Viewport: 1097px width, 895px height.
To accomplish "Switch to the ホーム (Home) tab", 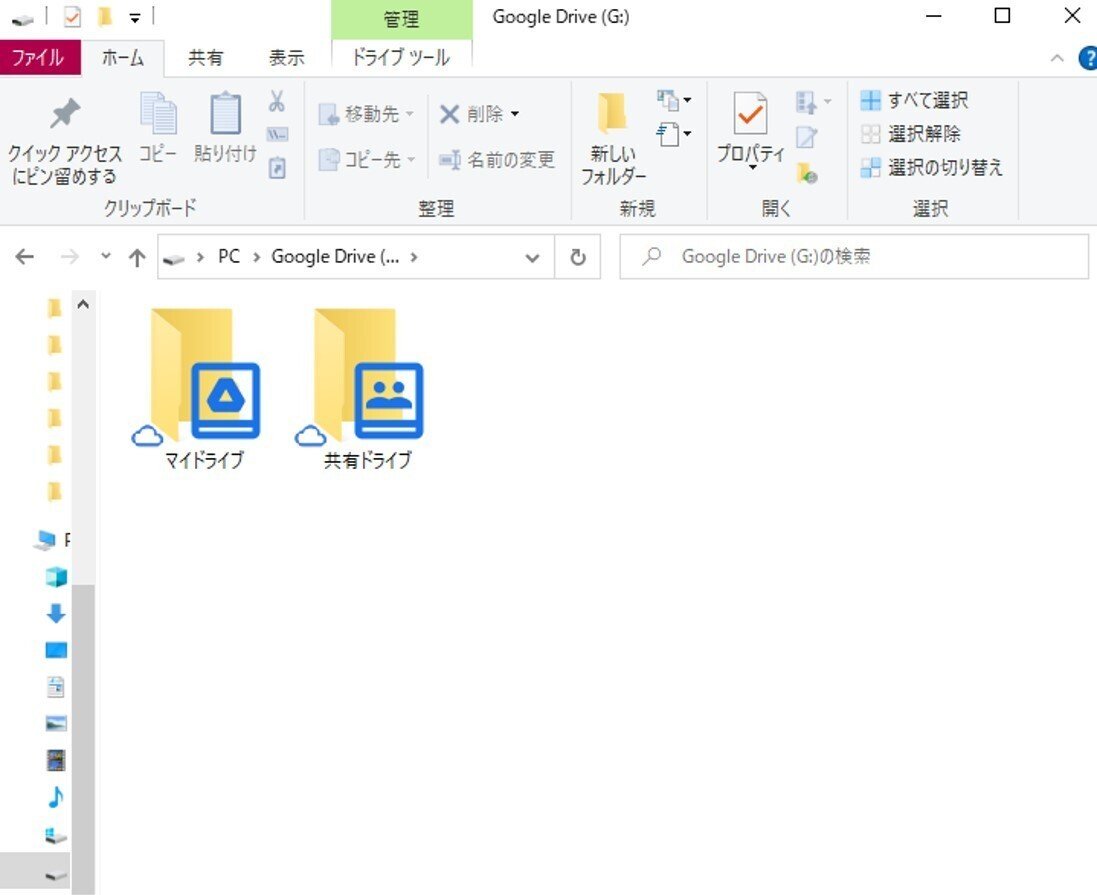I will [123, 58].
